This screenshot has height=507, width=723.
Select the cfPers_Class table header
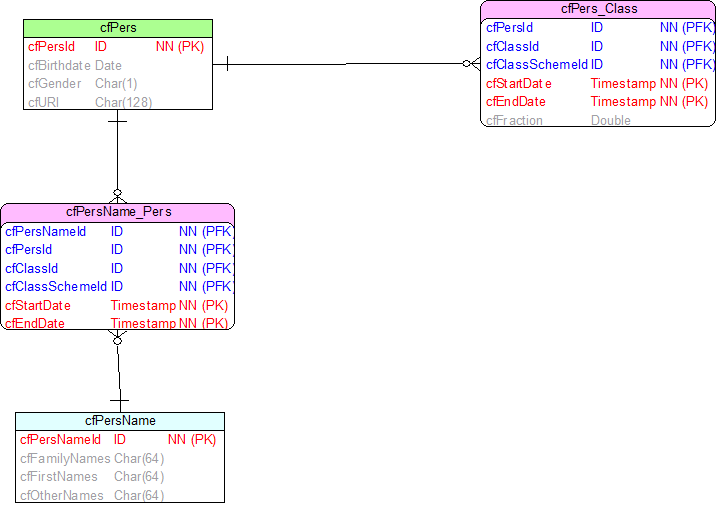point(598,9)
